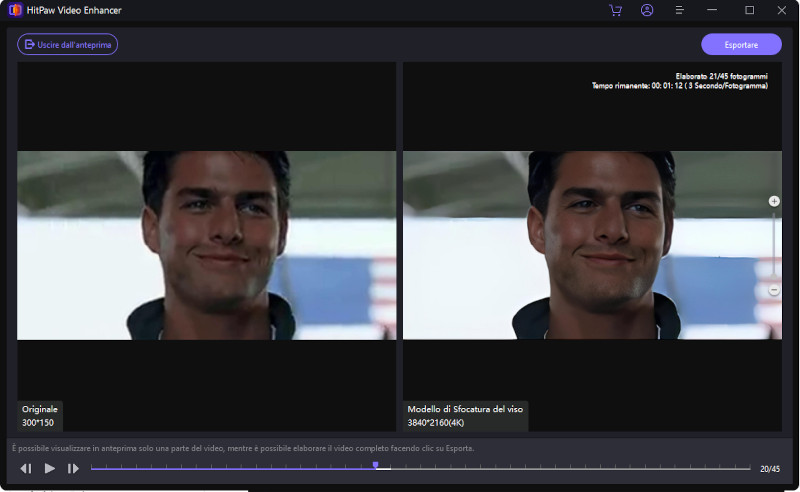Click the unplayed portion of the timeline

pyautogui.click(x=560, y=468)
